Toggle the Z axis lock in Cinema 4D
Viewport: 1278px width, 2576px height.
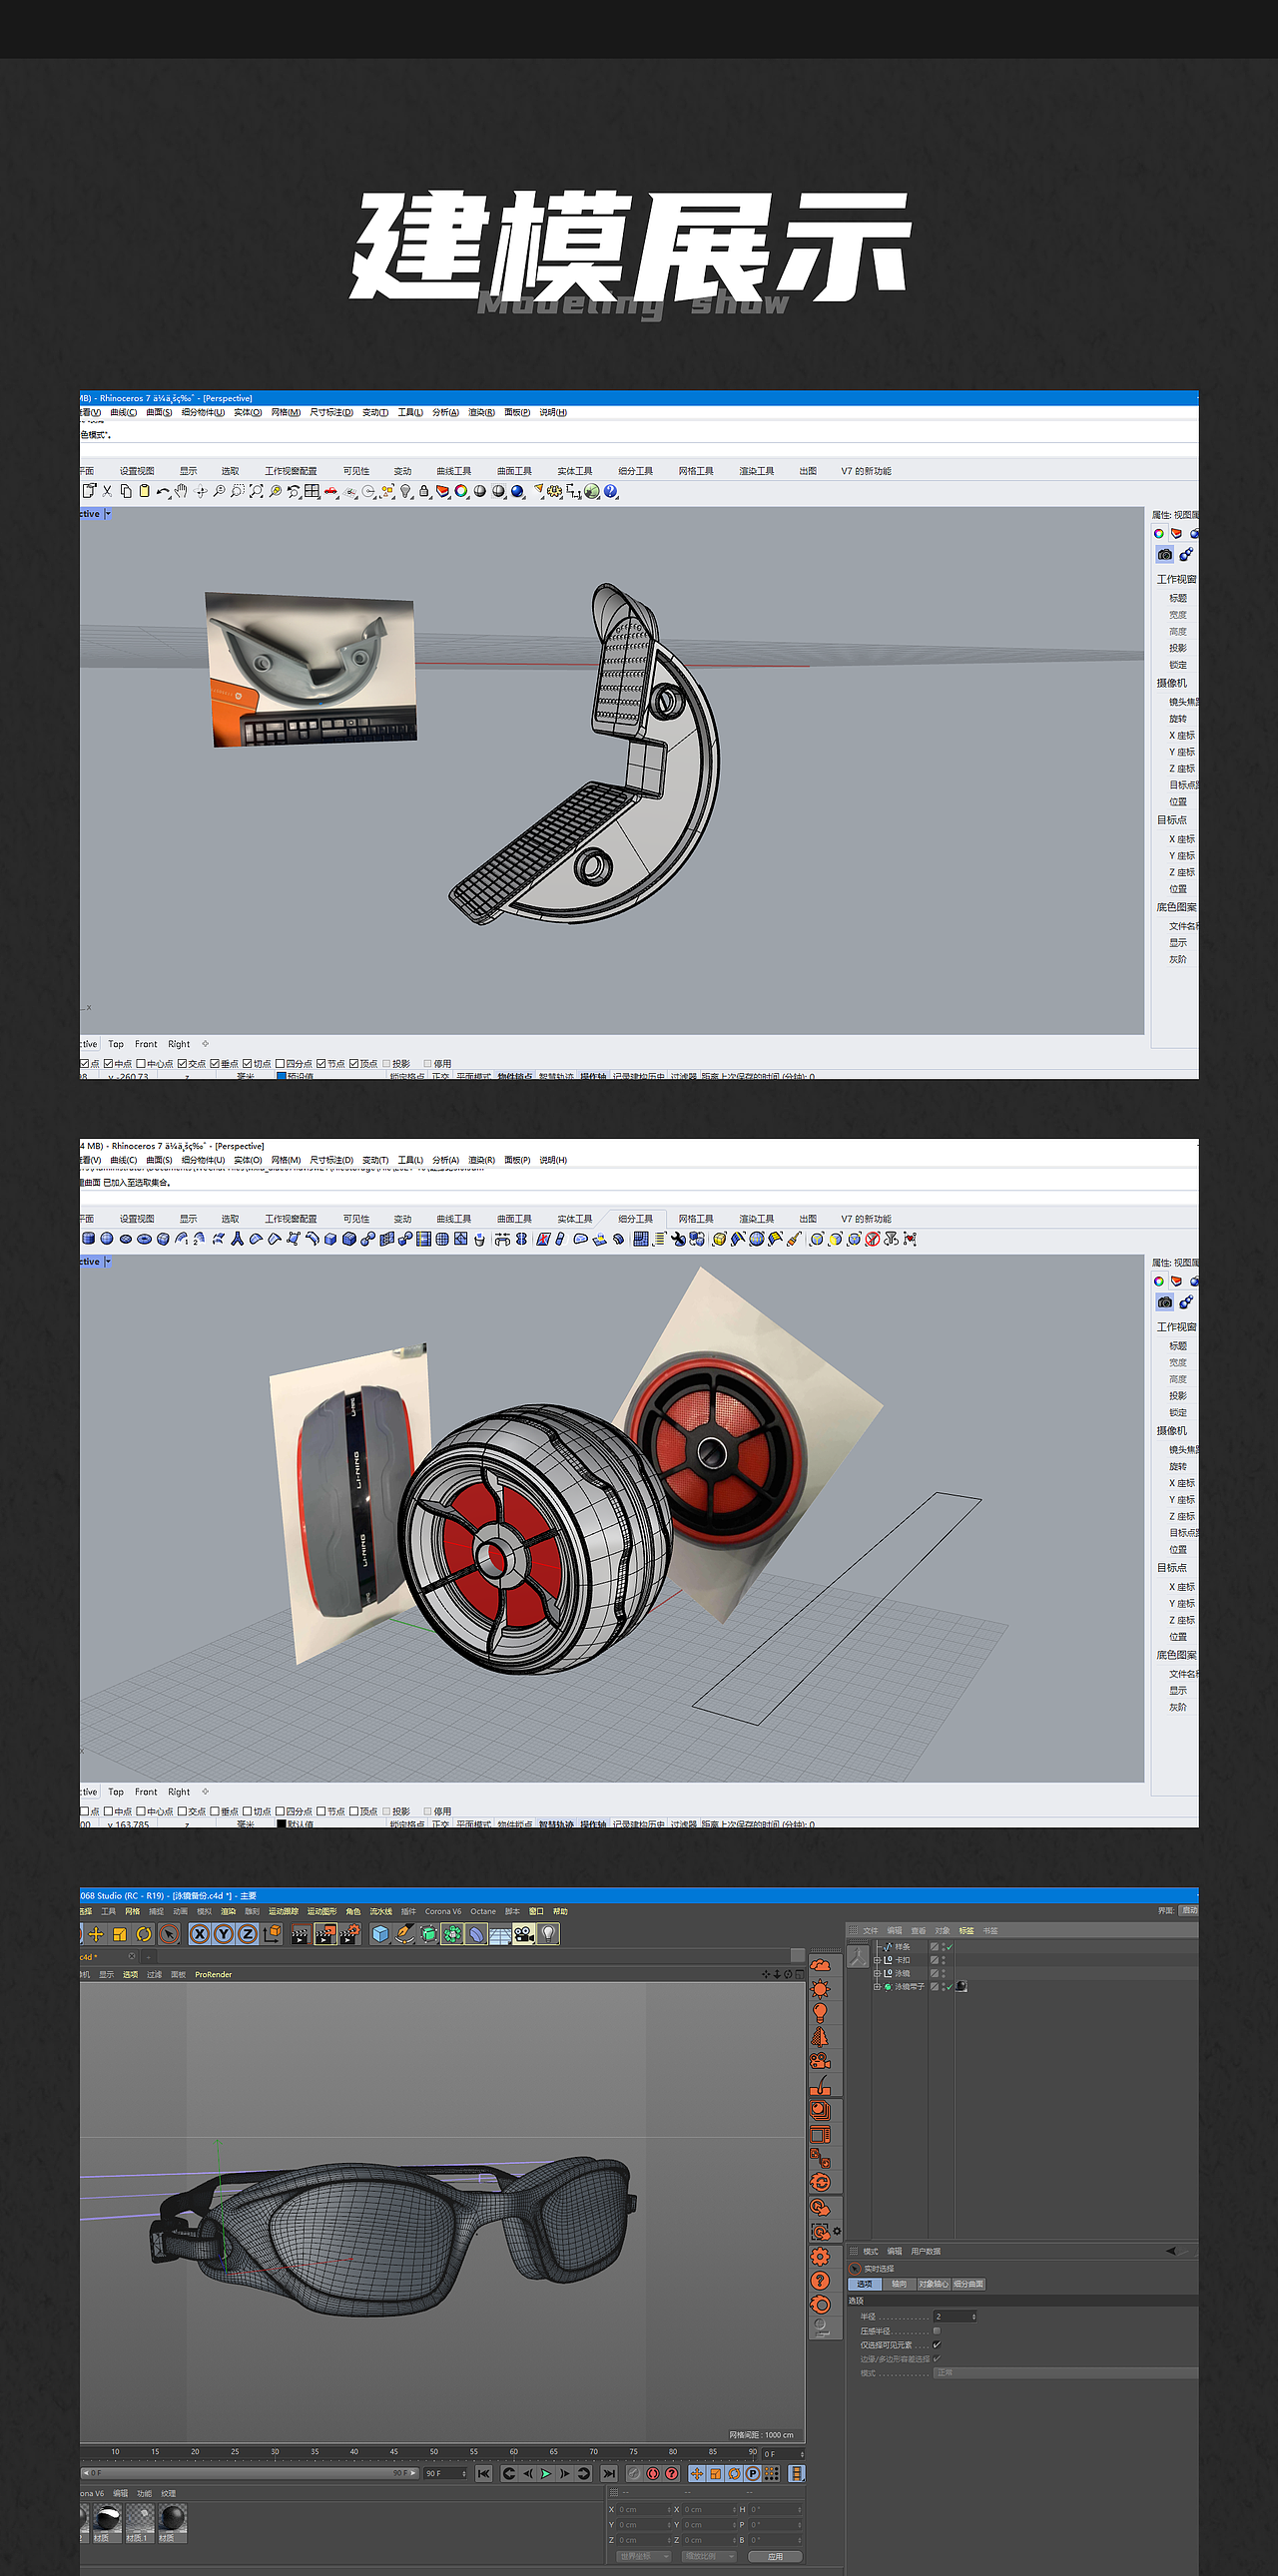click(248, 1934)
